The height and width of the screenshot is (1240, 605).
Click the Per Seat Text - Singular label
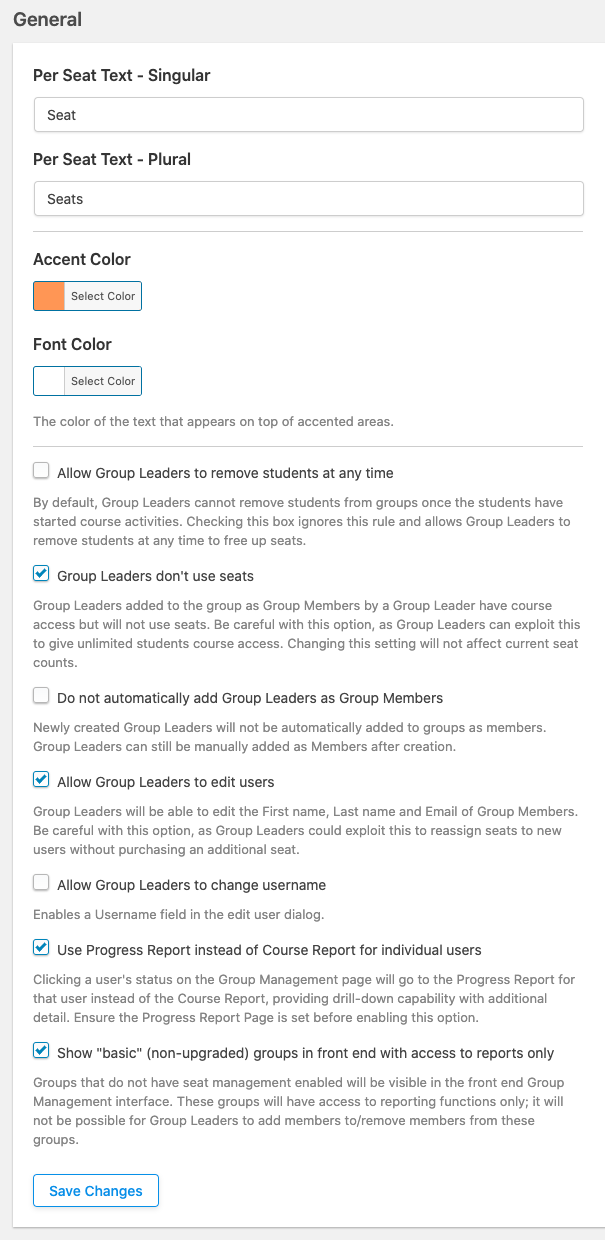point(122,75)
